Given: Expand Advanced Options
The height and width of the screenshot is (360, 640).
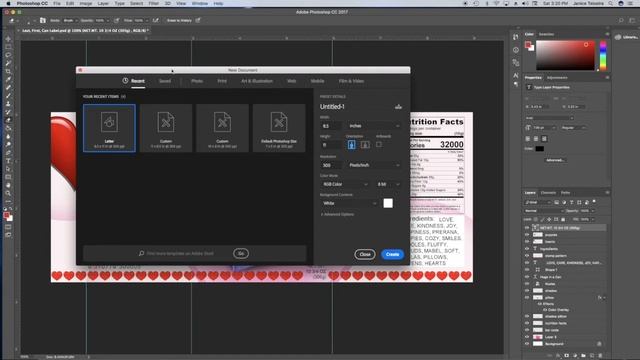Looking at the screenshot, I should [x=338, y=214].
